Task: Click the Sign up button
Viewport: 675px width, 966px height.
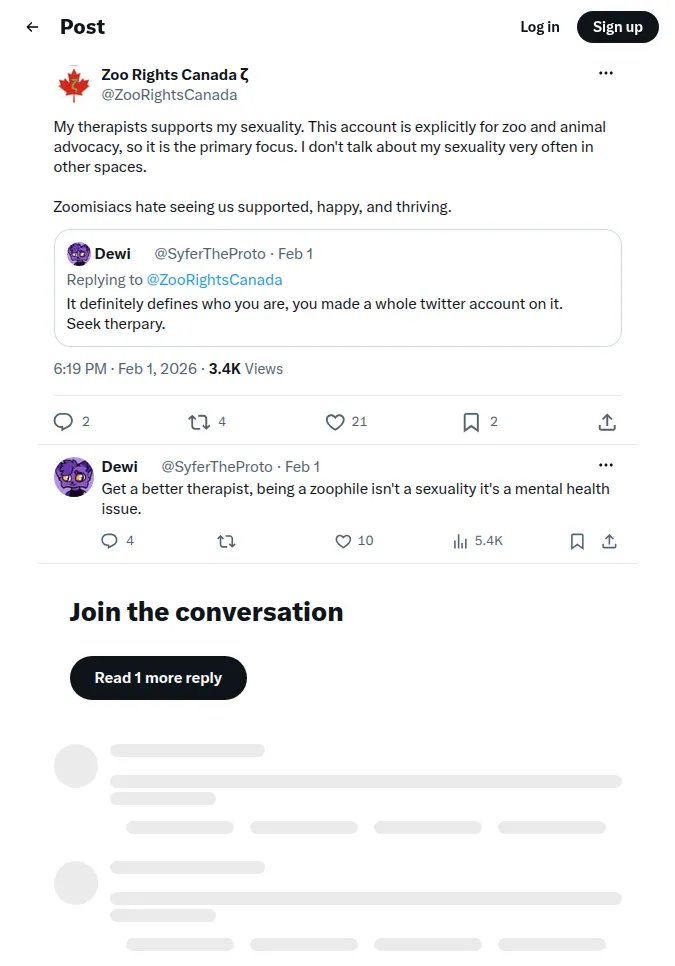Action: pos(618,27)
